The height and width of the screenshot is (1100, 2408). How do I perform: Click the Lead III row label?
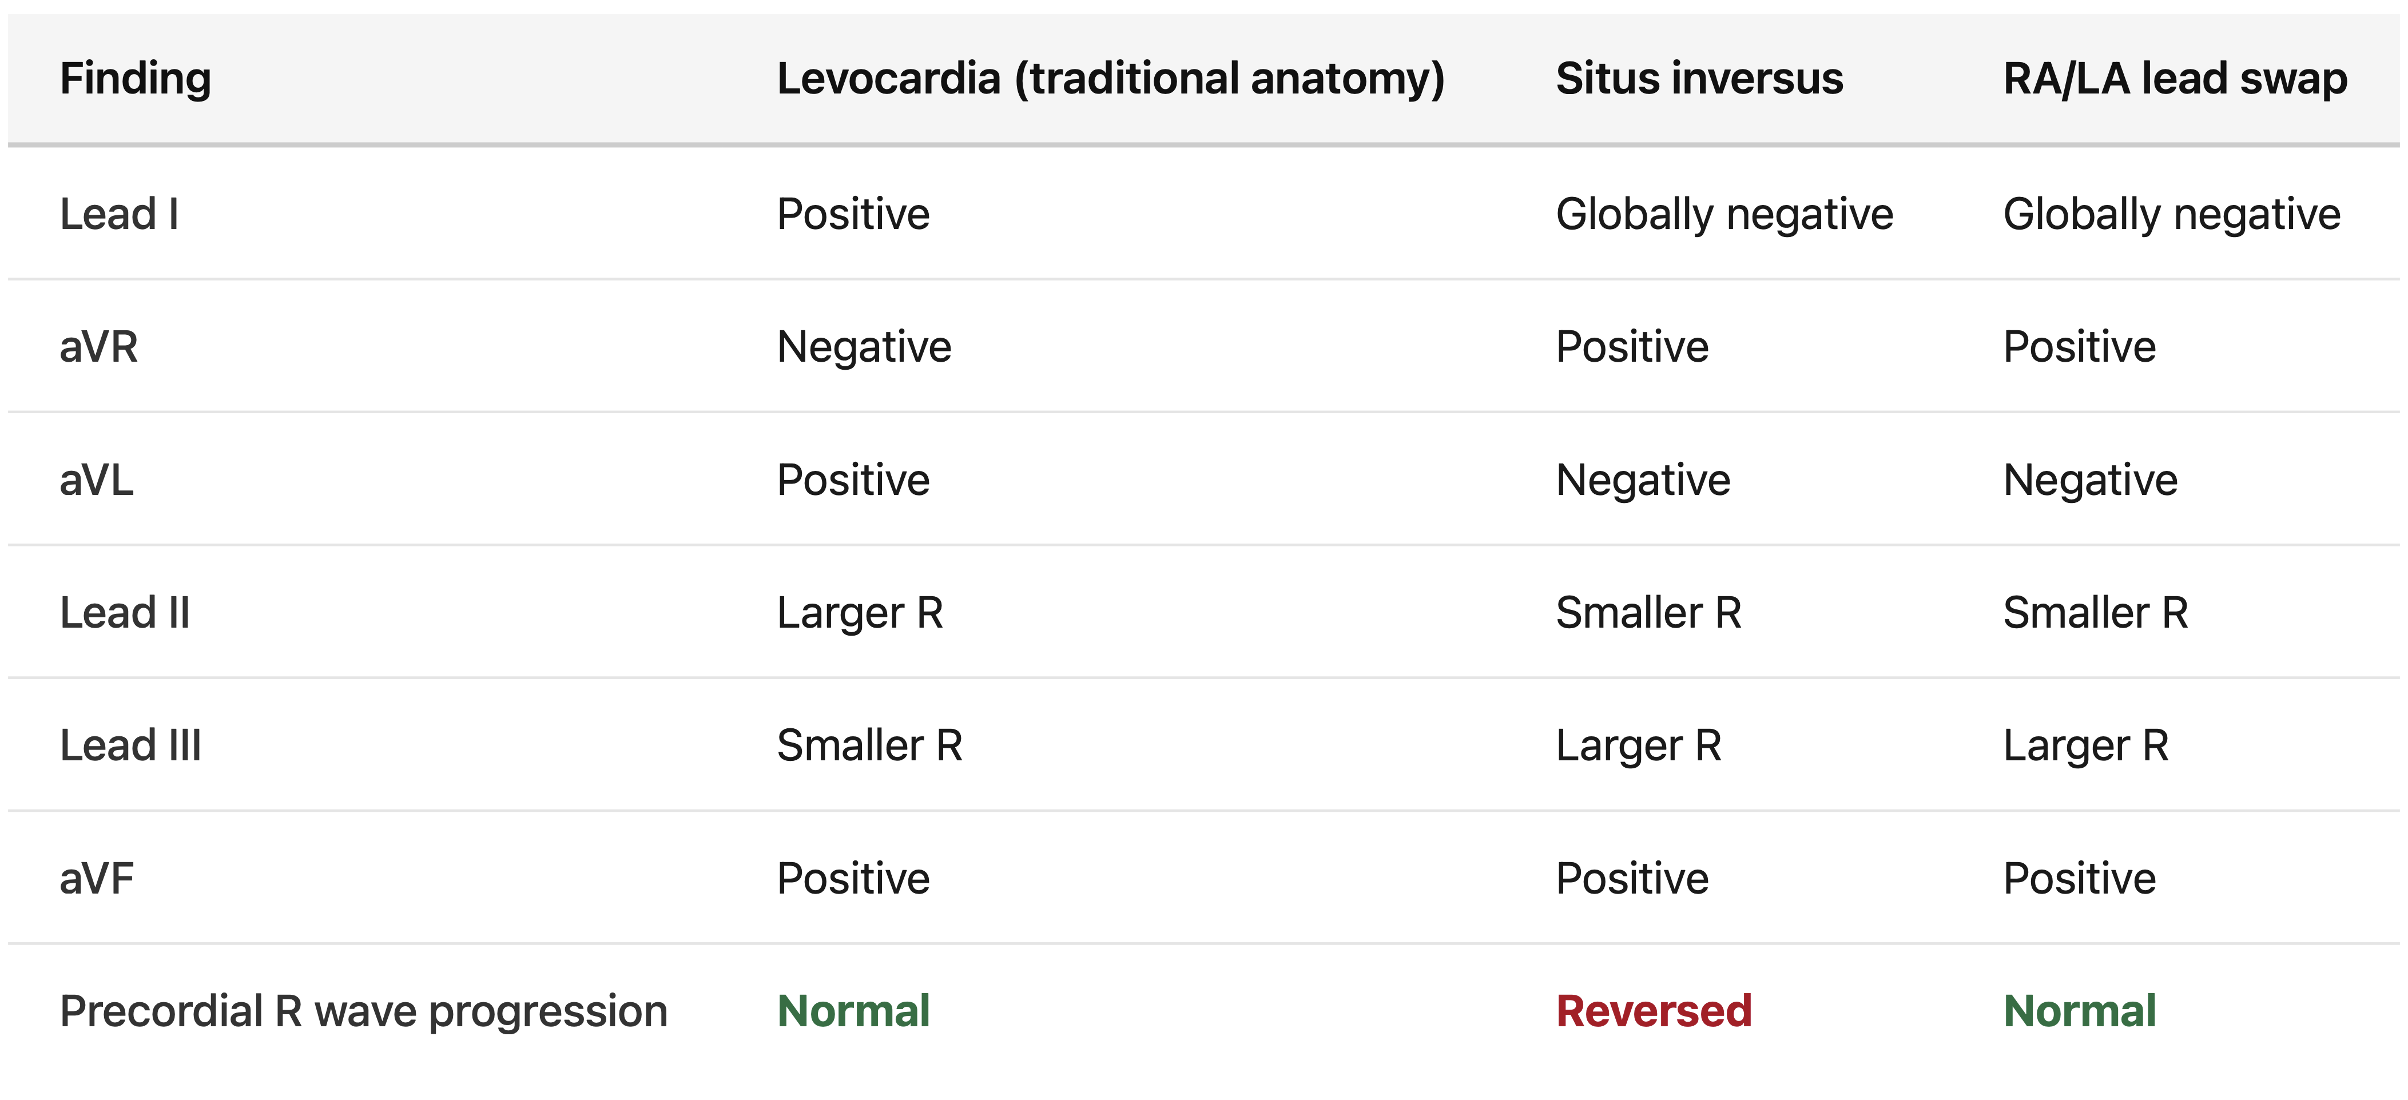(x=130, y=746)
